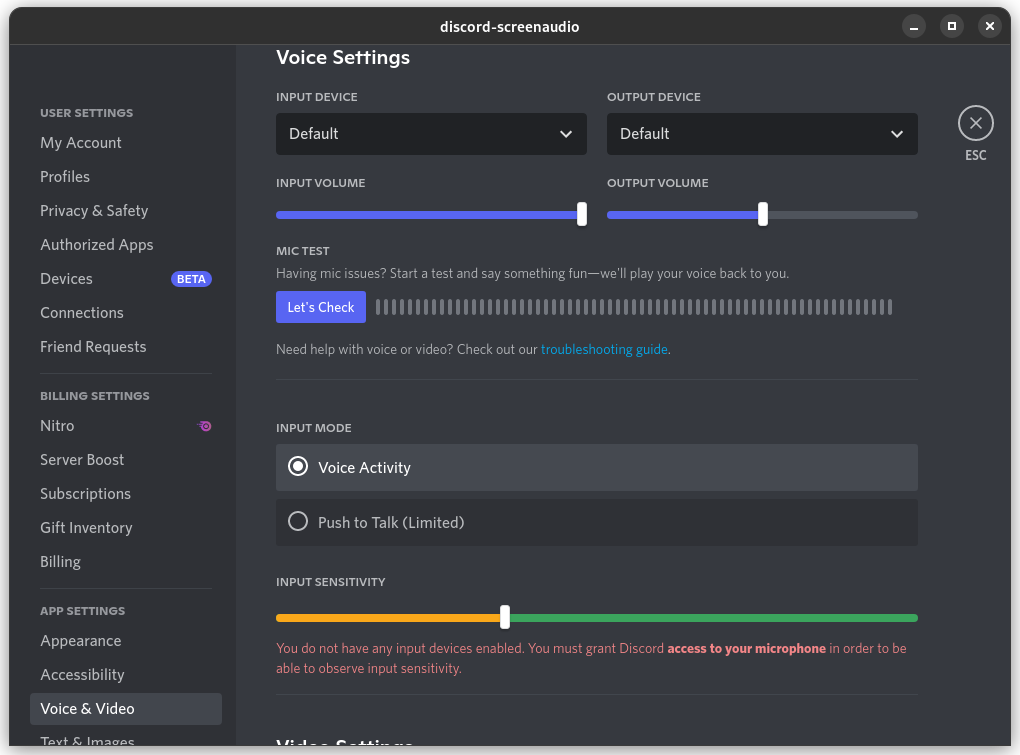This screenshot has width=1020, height=755.
Task: Click the BETA badge next to Devices
Action: pyautogui.click(x=191, y=279)
